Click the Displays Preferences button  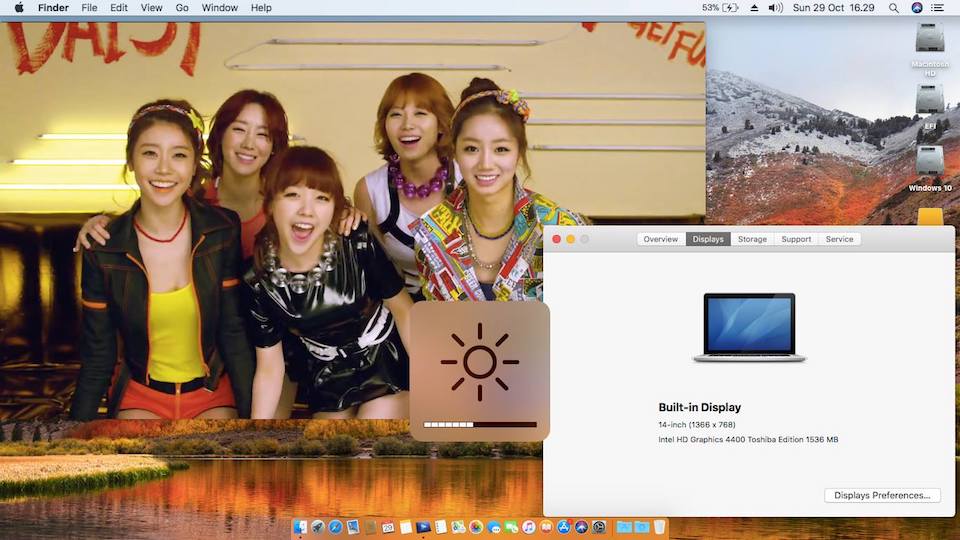coord(882,495)
